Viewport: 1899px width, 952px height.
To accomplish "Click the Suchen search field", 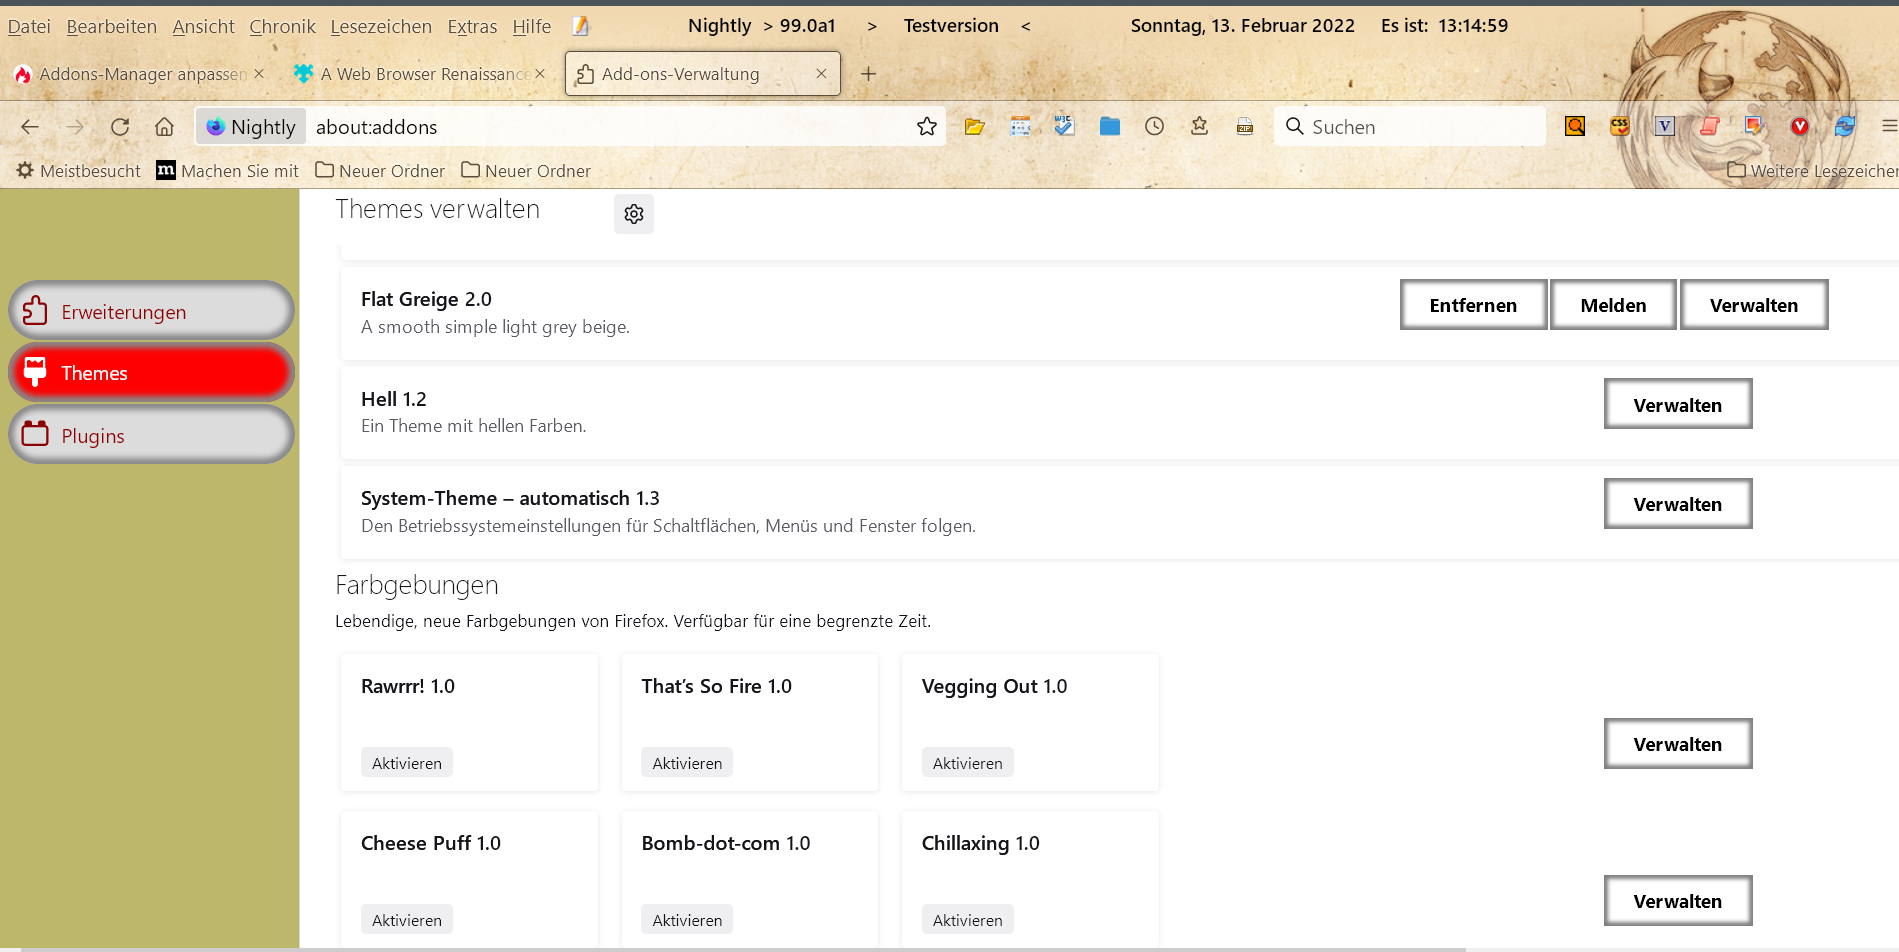I will point(1410,127).
